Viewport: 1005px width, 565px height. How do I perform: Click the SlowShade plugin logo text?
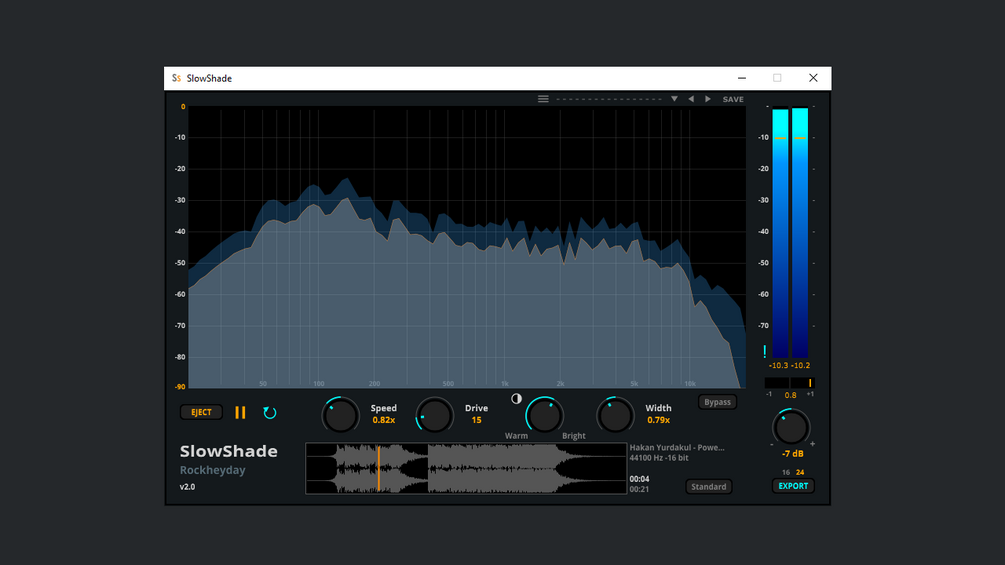[229, 451]
